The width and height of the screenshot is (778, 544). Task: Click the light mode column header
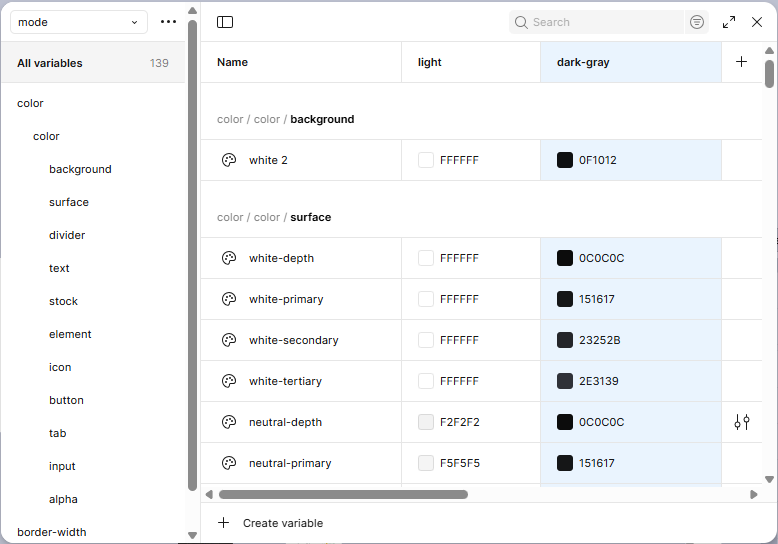click(x=471, y=62)
